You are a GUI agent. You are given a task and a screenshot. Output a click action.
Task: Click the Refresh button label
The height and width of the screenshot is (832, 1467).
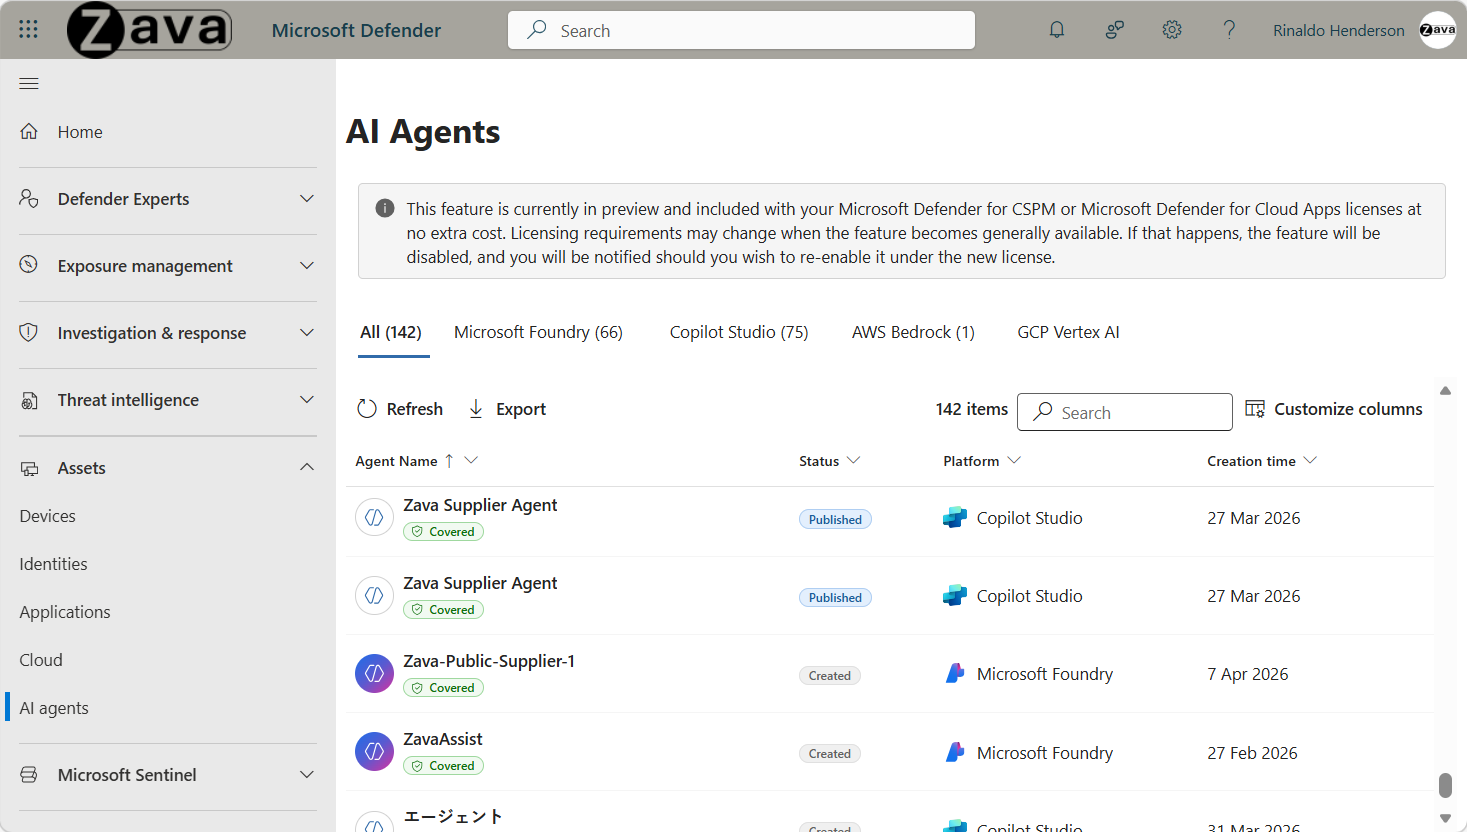(415, 409)
